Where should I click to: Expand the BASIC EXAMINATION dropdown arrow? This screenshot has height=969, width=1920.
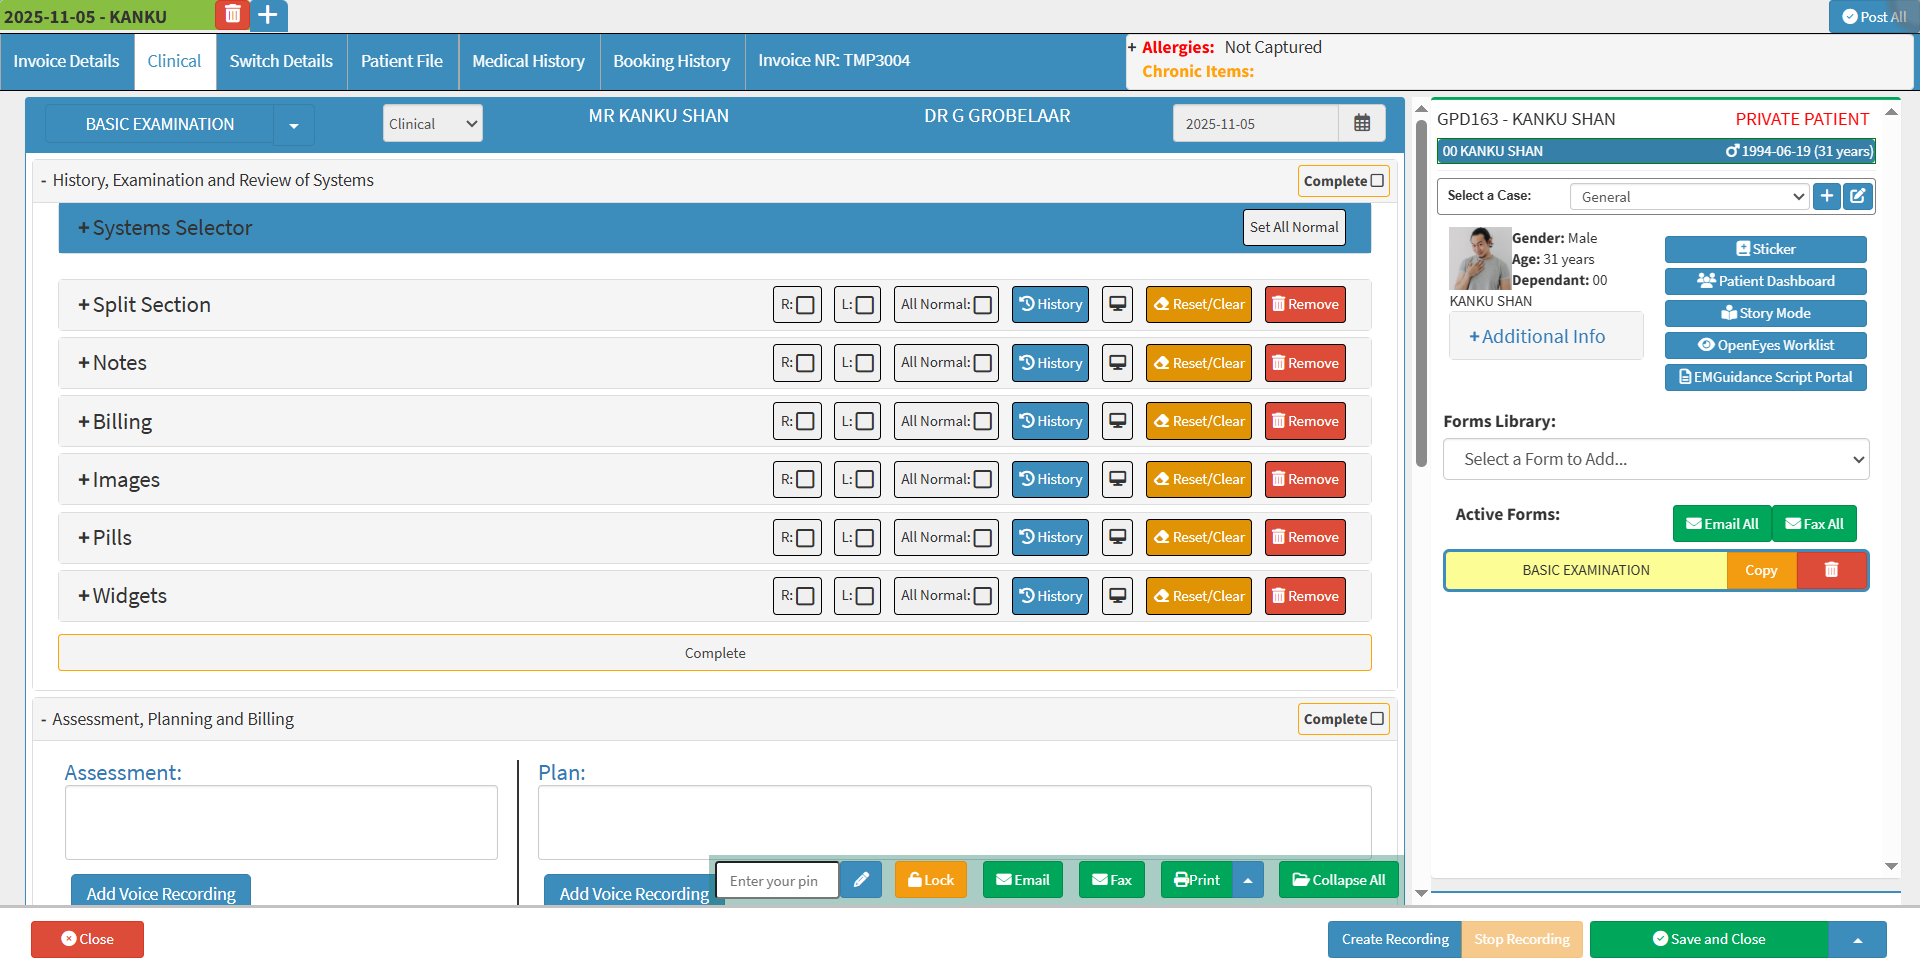(x=294, y=125)
